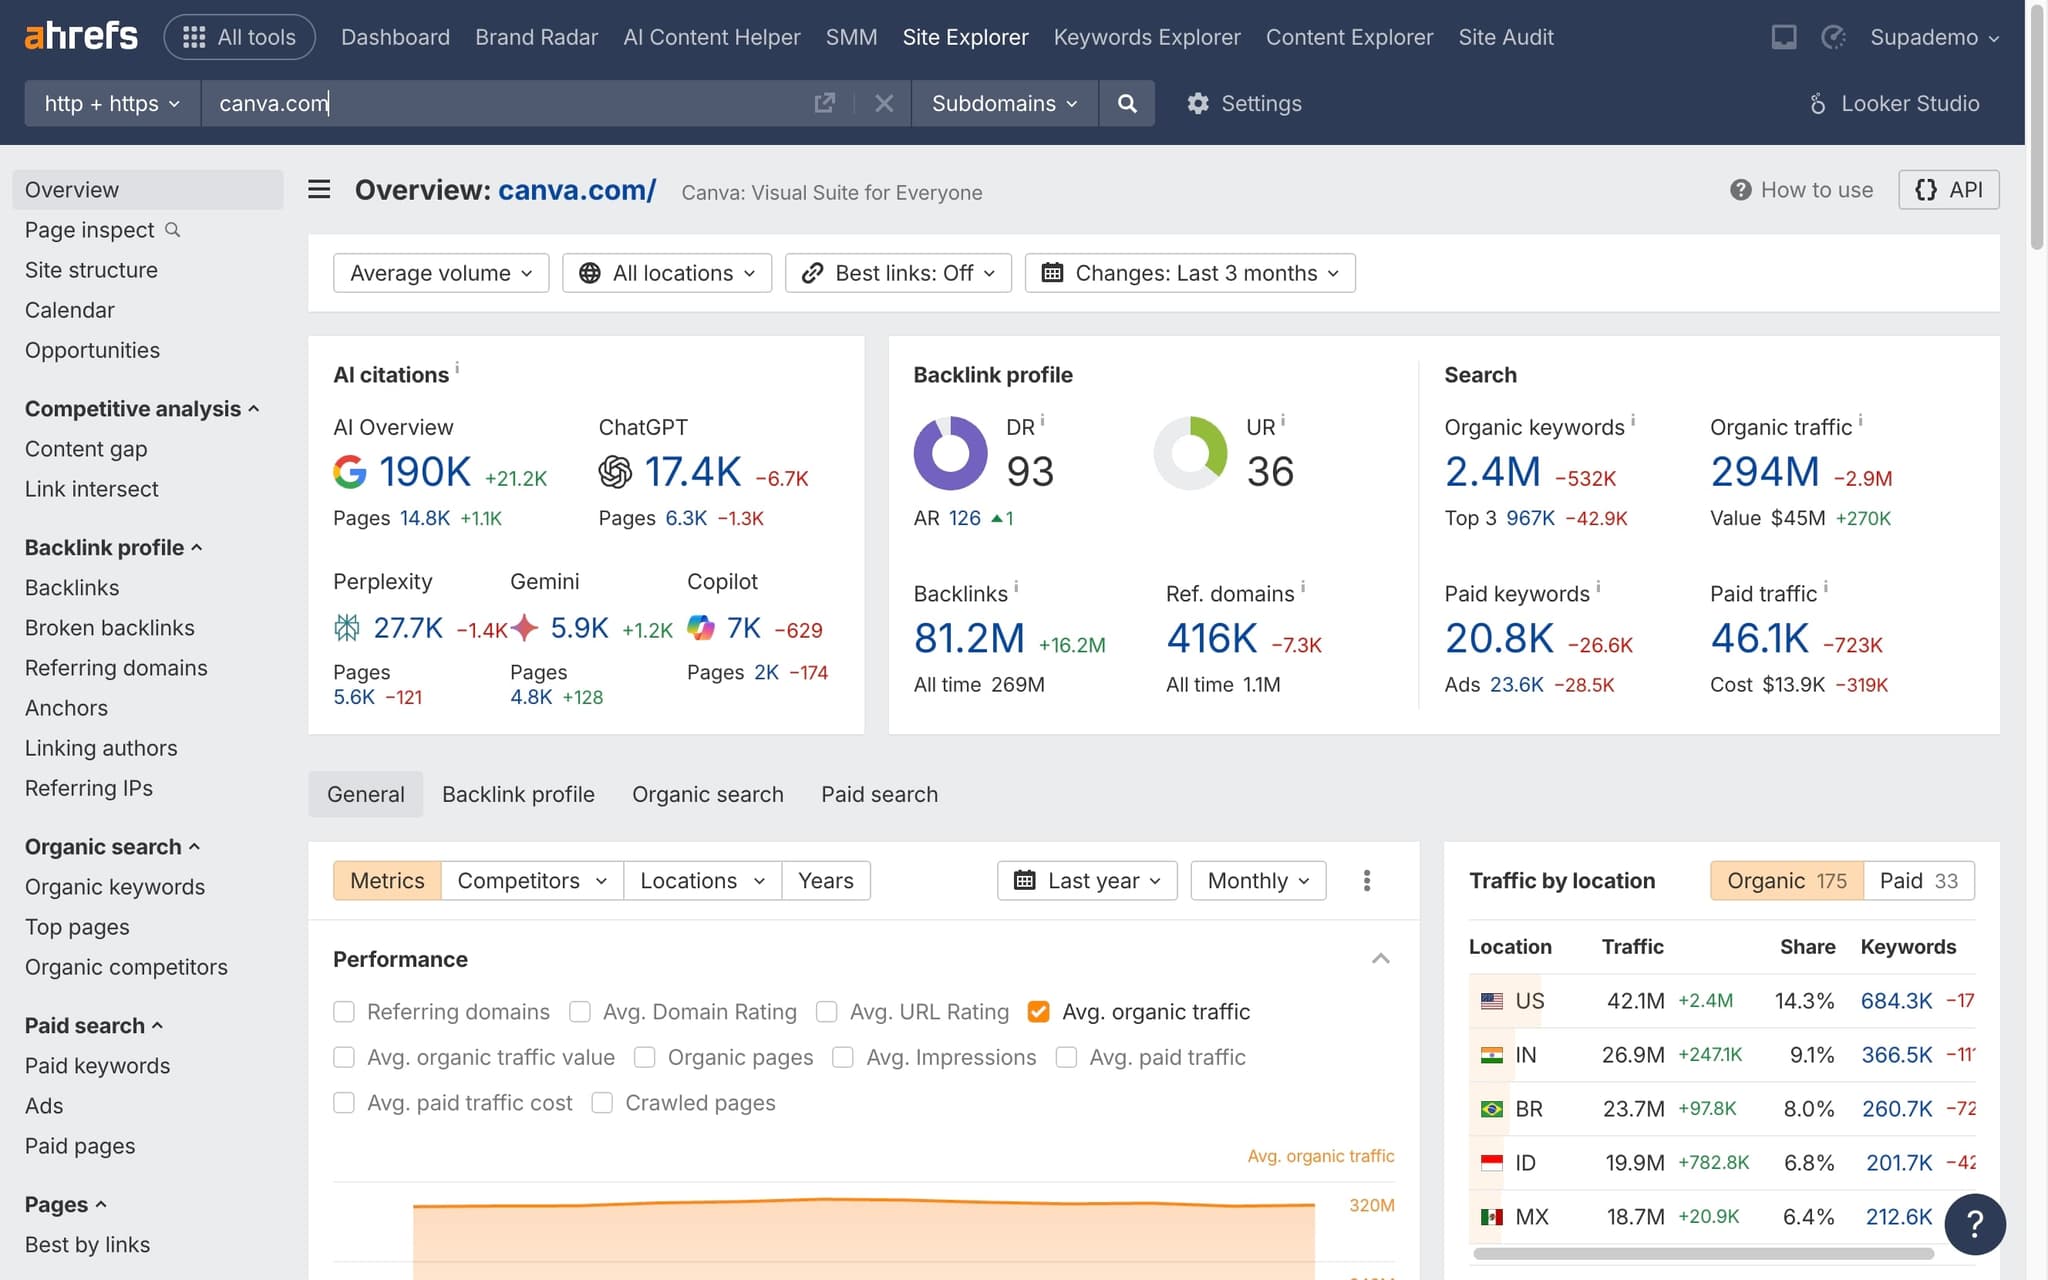Open the Monthly granularity dropdown

pos(1257,880)
